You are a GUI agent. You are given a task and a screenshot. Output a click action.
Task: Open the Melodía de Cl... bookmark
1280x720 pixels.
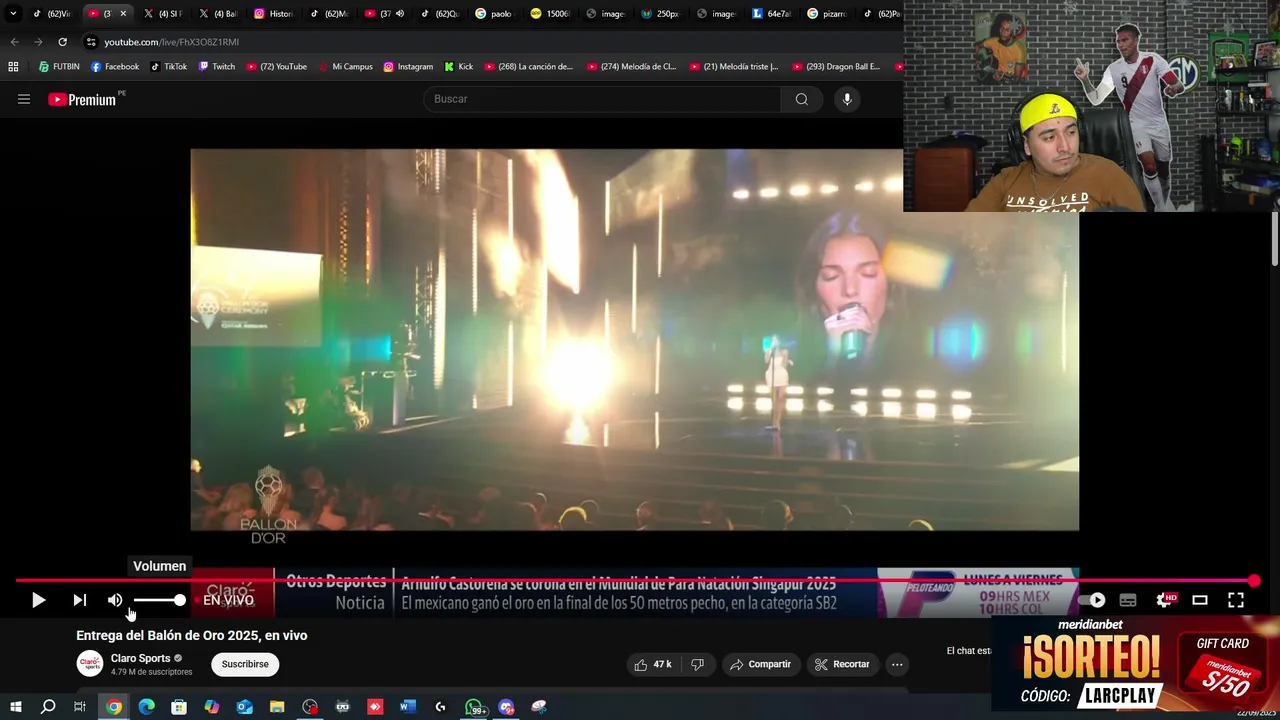pos(631,67)
